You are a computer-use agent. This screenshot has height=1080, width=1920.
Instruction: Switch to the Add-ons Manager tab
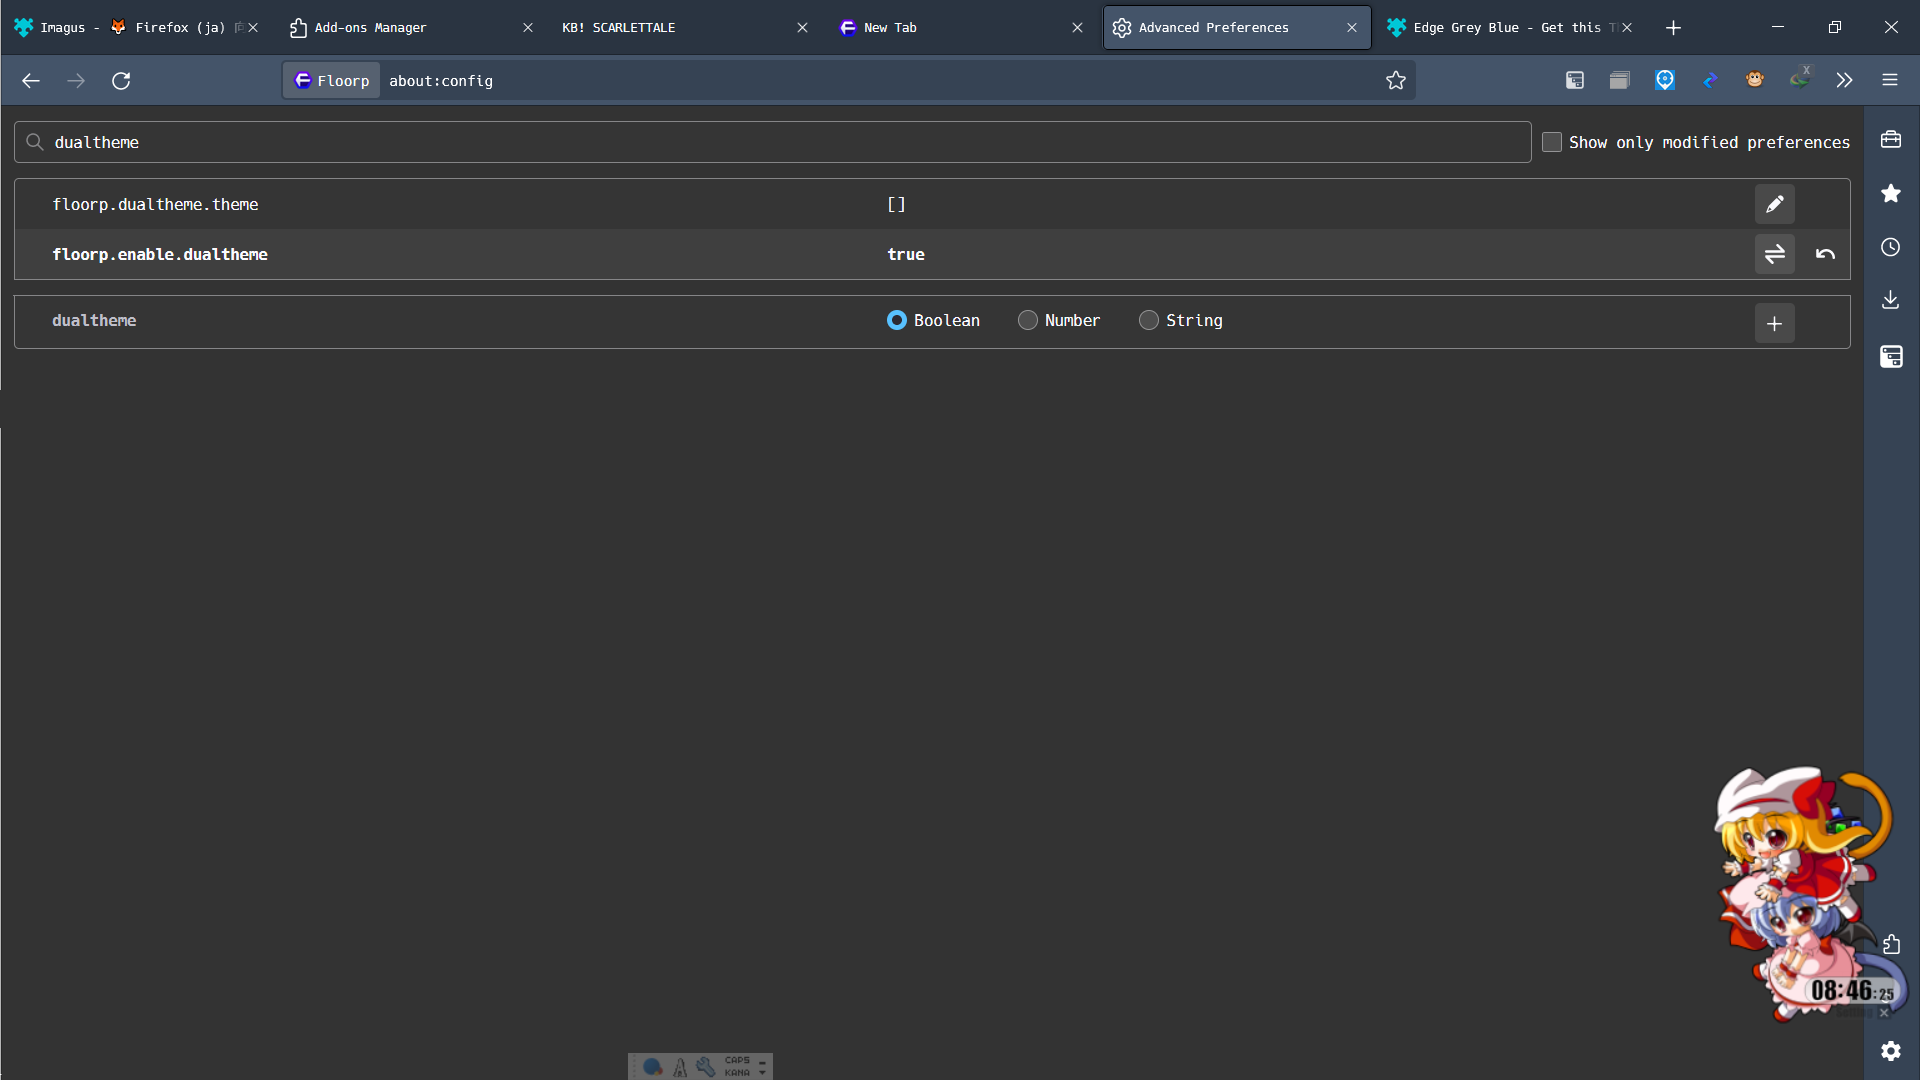click(x=370, y=27)
